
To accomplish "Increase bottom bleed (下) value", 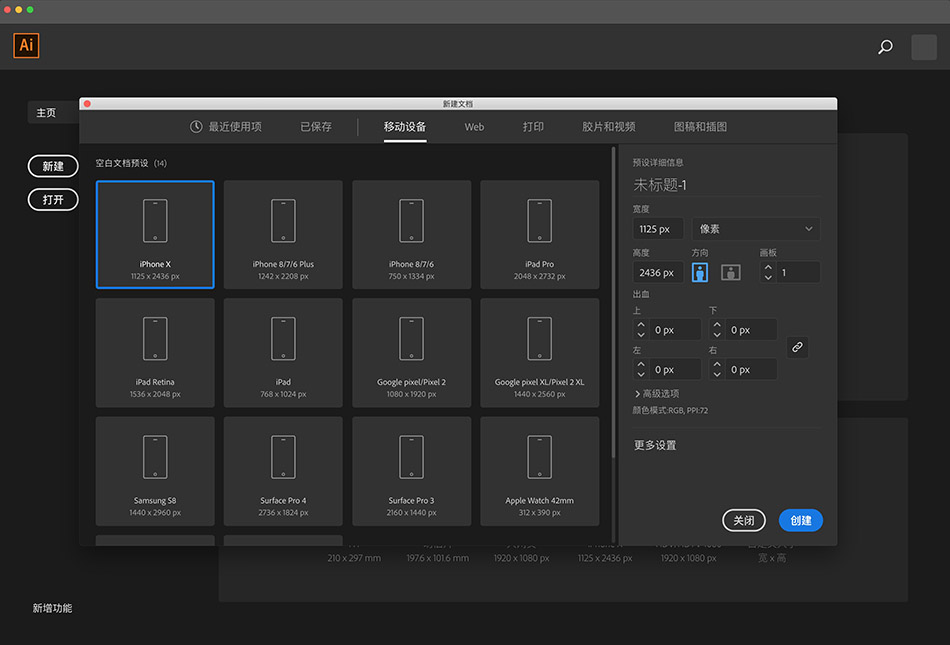I will click(x=717, y=325).
